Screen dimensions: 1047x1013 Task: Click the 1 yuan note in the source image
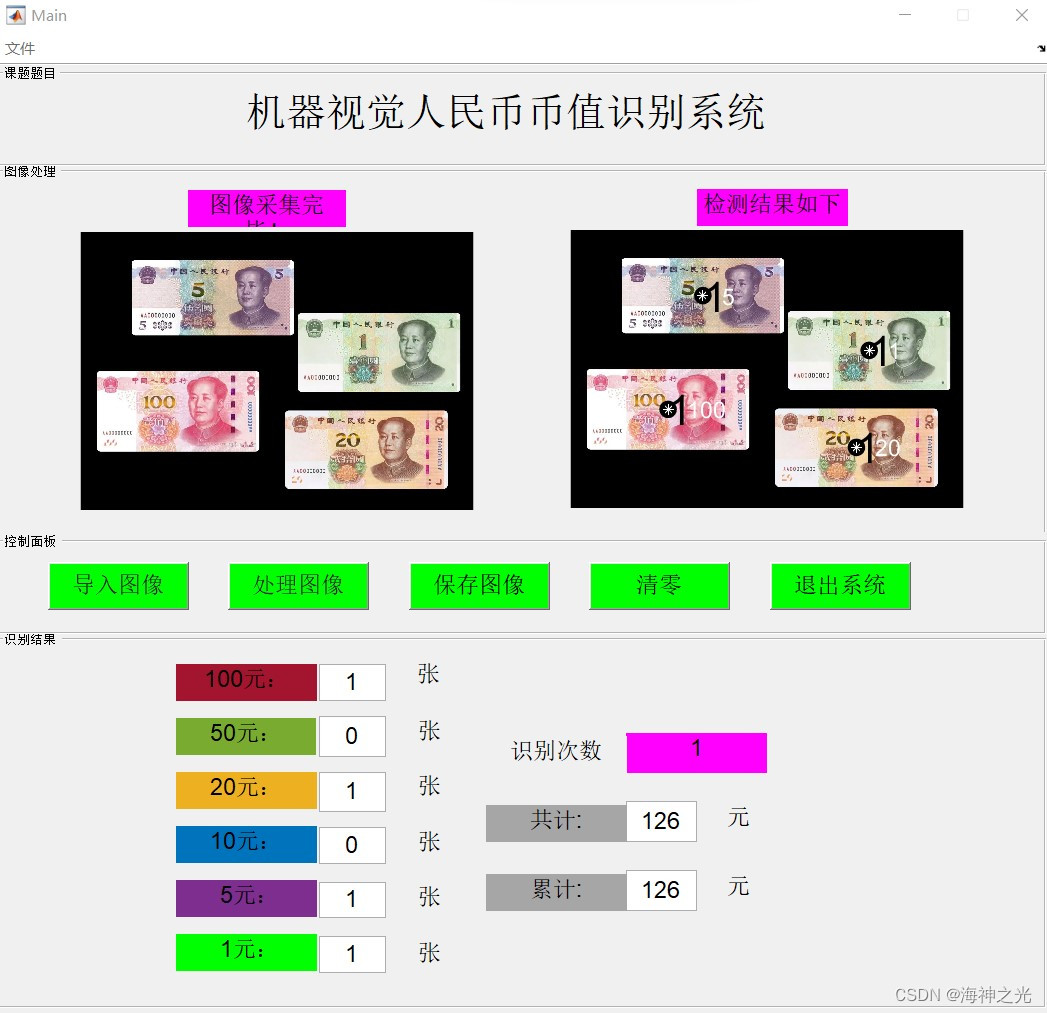tap(379, 352)
